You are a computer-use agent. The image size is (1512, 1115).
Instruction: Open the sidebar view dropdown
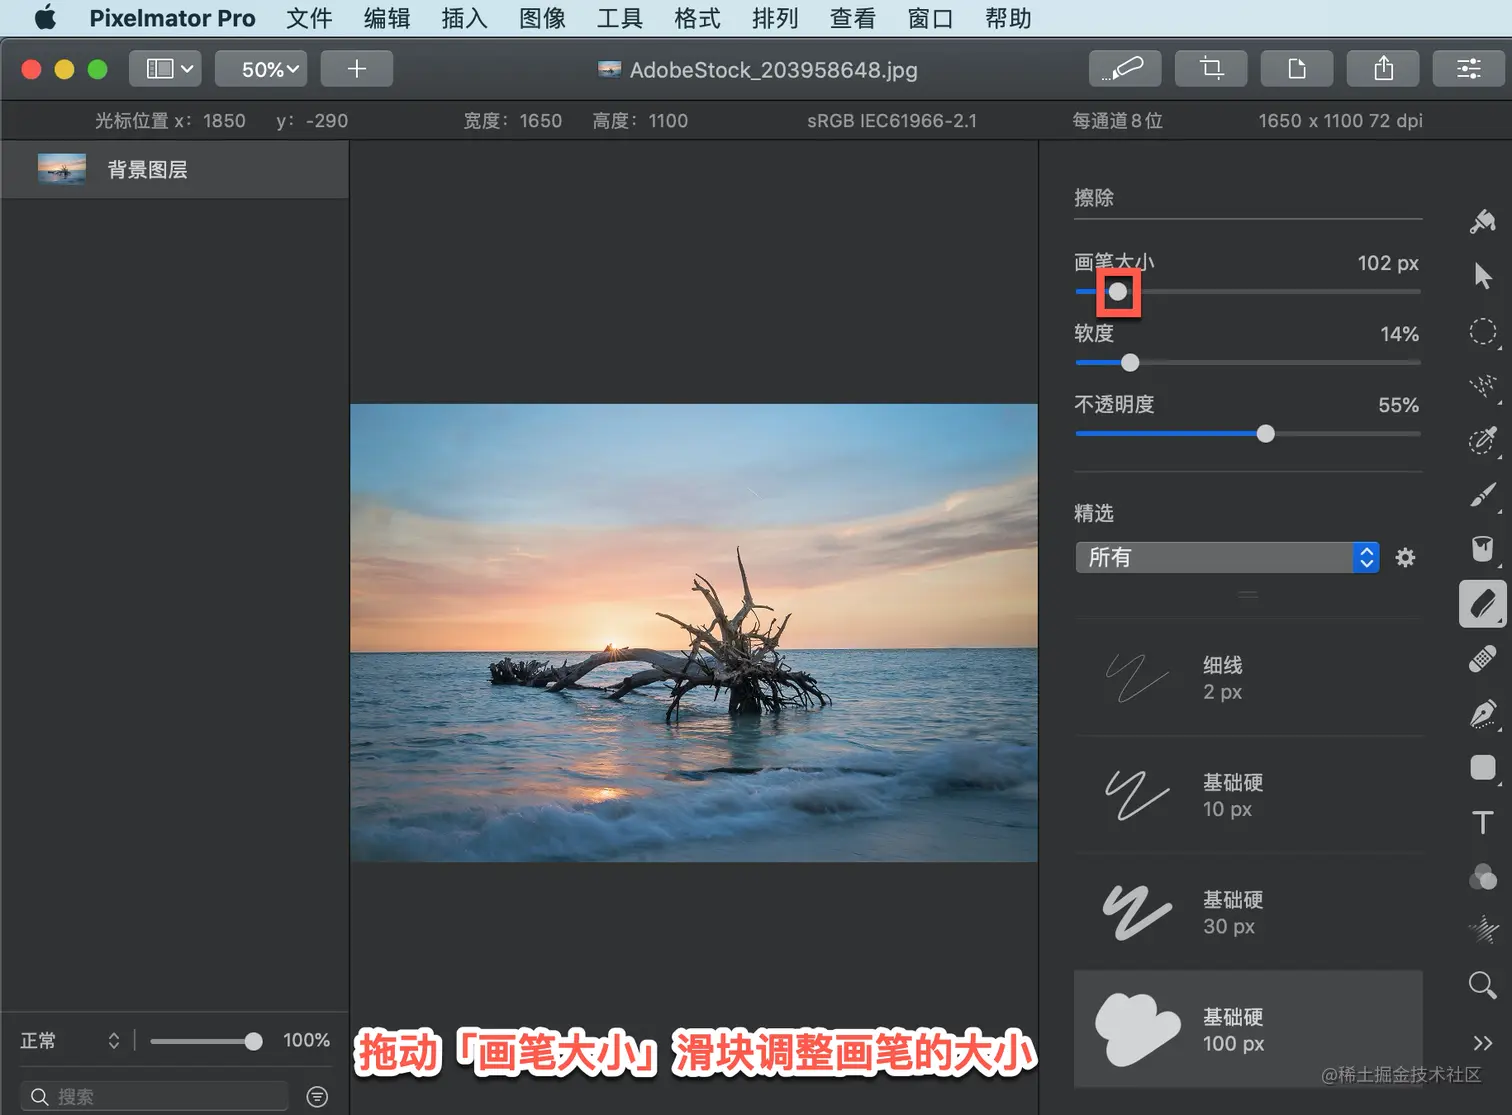tap(166, 69)
